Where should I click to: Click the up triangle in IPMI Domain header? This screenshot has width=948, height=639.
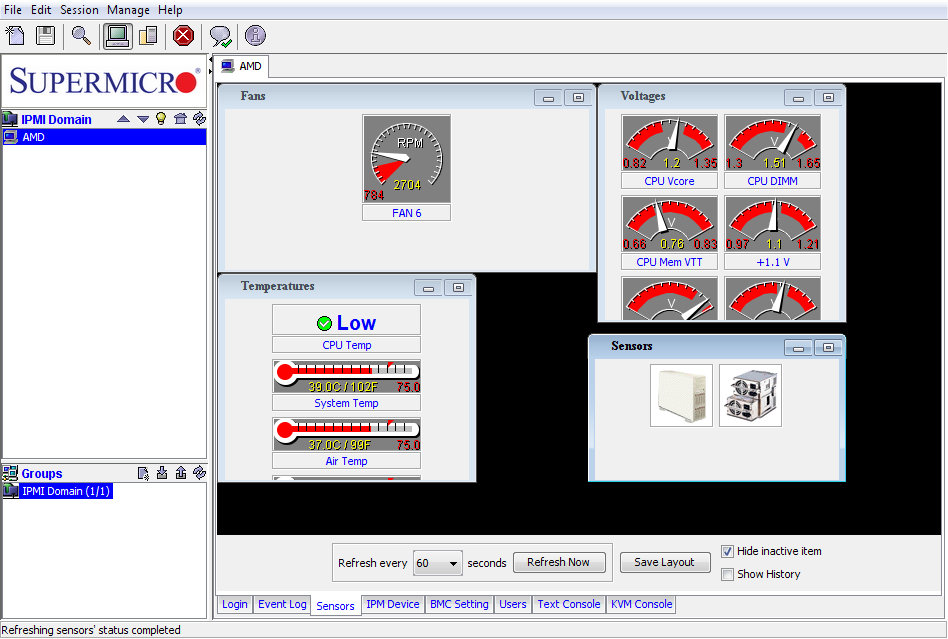(123, 119)
